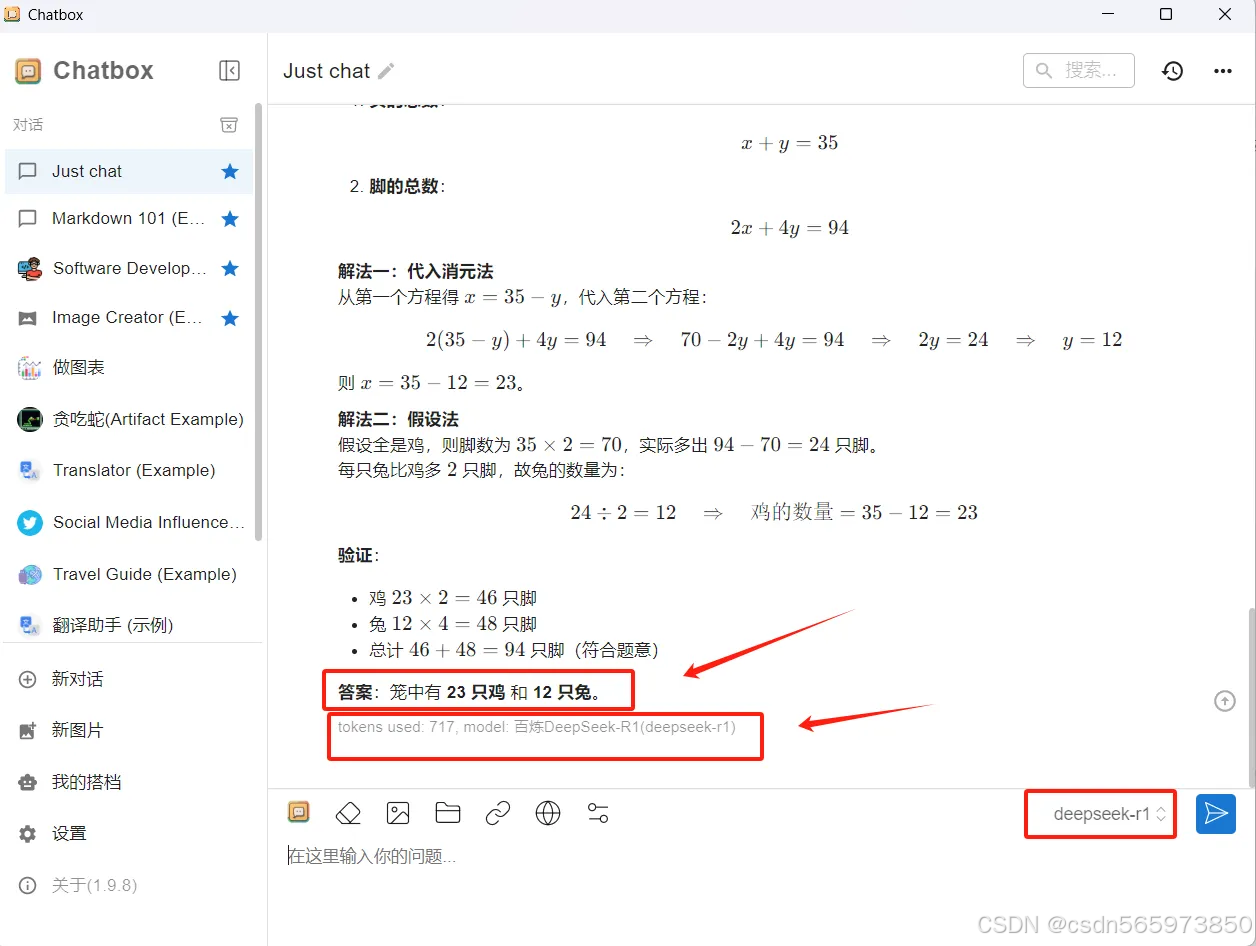Open the three-dot overflow menu
This screenshot has width=1256, height=946.
click(1223, 70)
